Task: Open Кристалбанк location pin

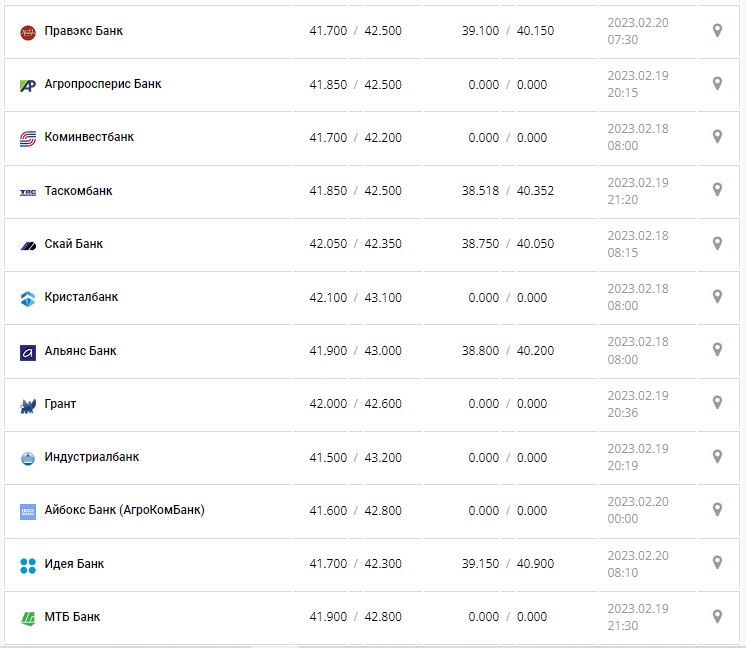Action: click(x=717, y=297)
